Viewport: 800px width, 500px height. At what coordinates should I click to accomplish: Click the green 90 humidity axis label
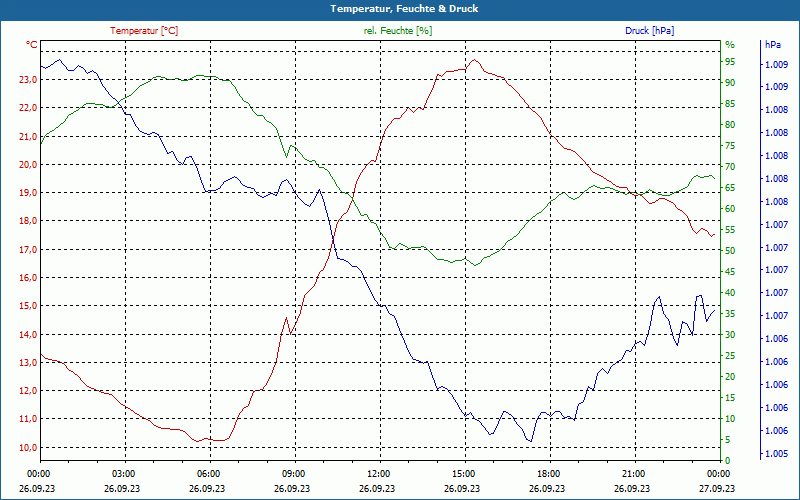730,83
